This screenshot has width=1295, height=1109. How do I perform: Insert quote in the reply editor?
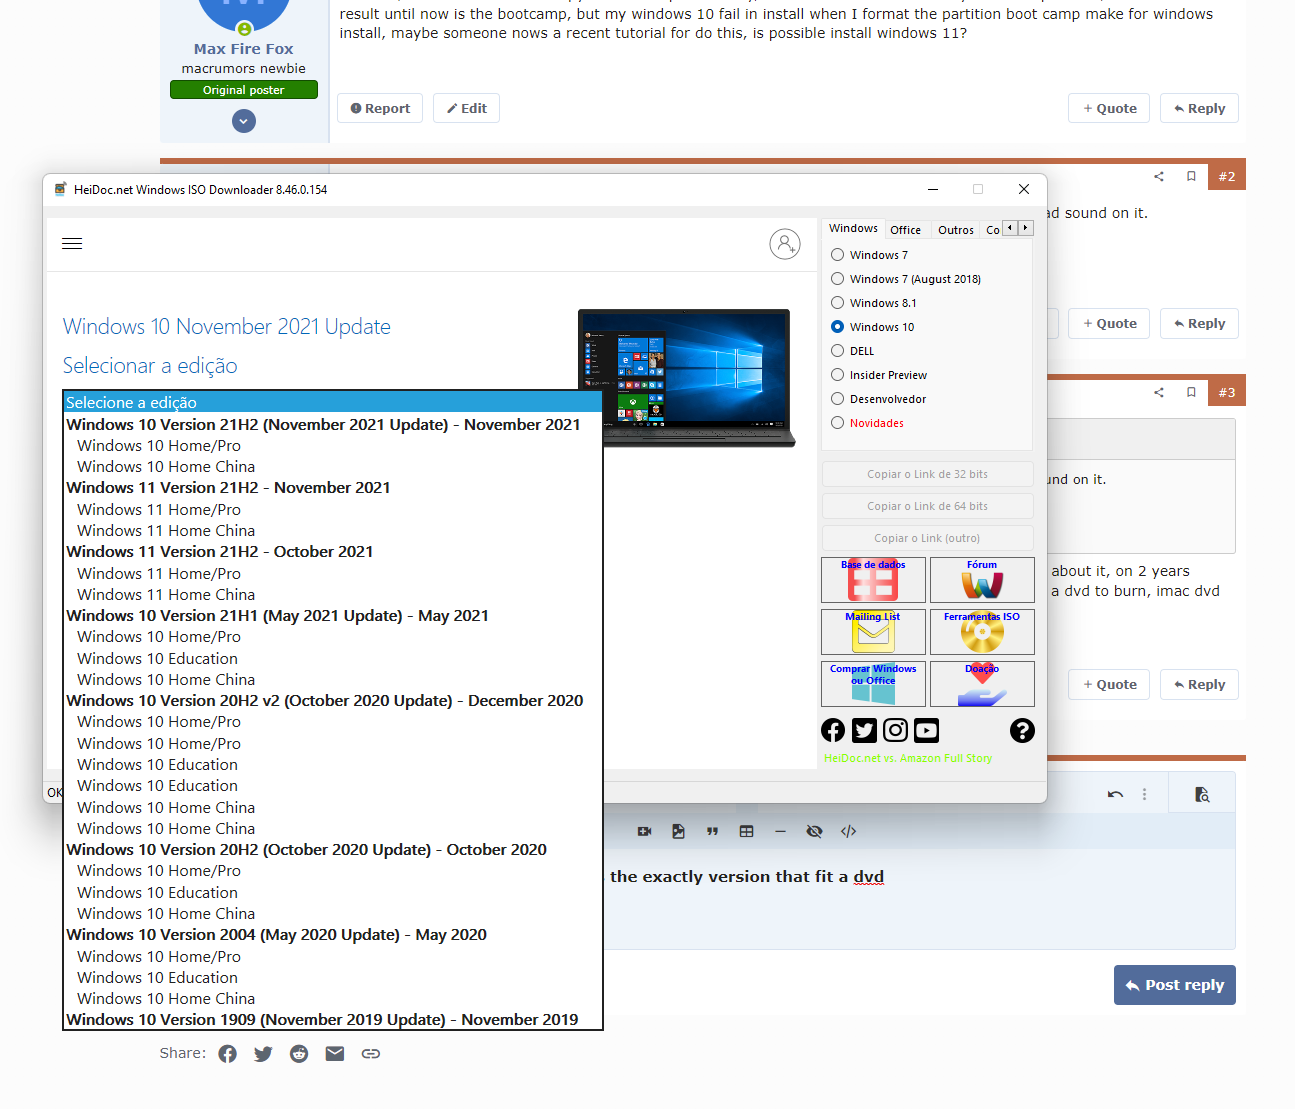click(713, 831)
